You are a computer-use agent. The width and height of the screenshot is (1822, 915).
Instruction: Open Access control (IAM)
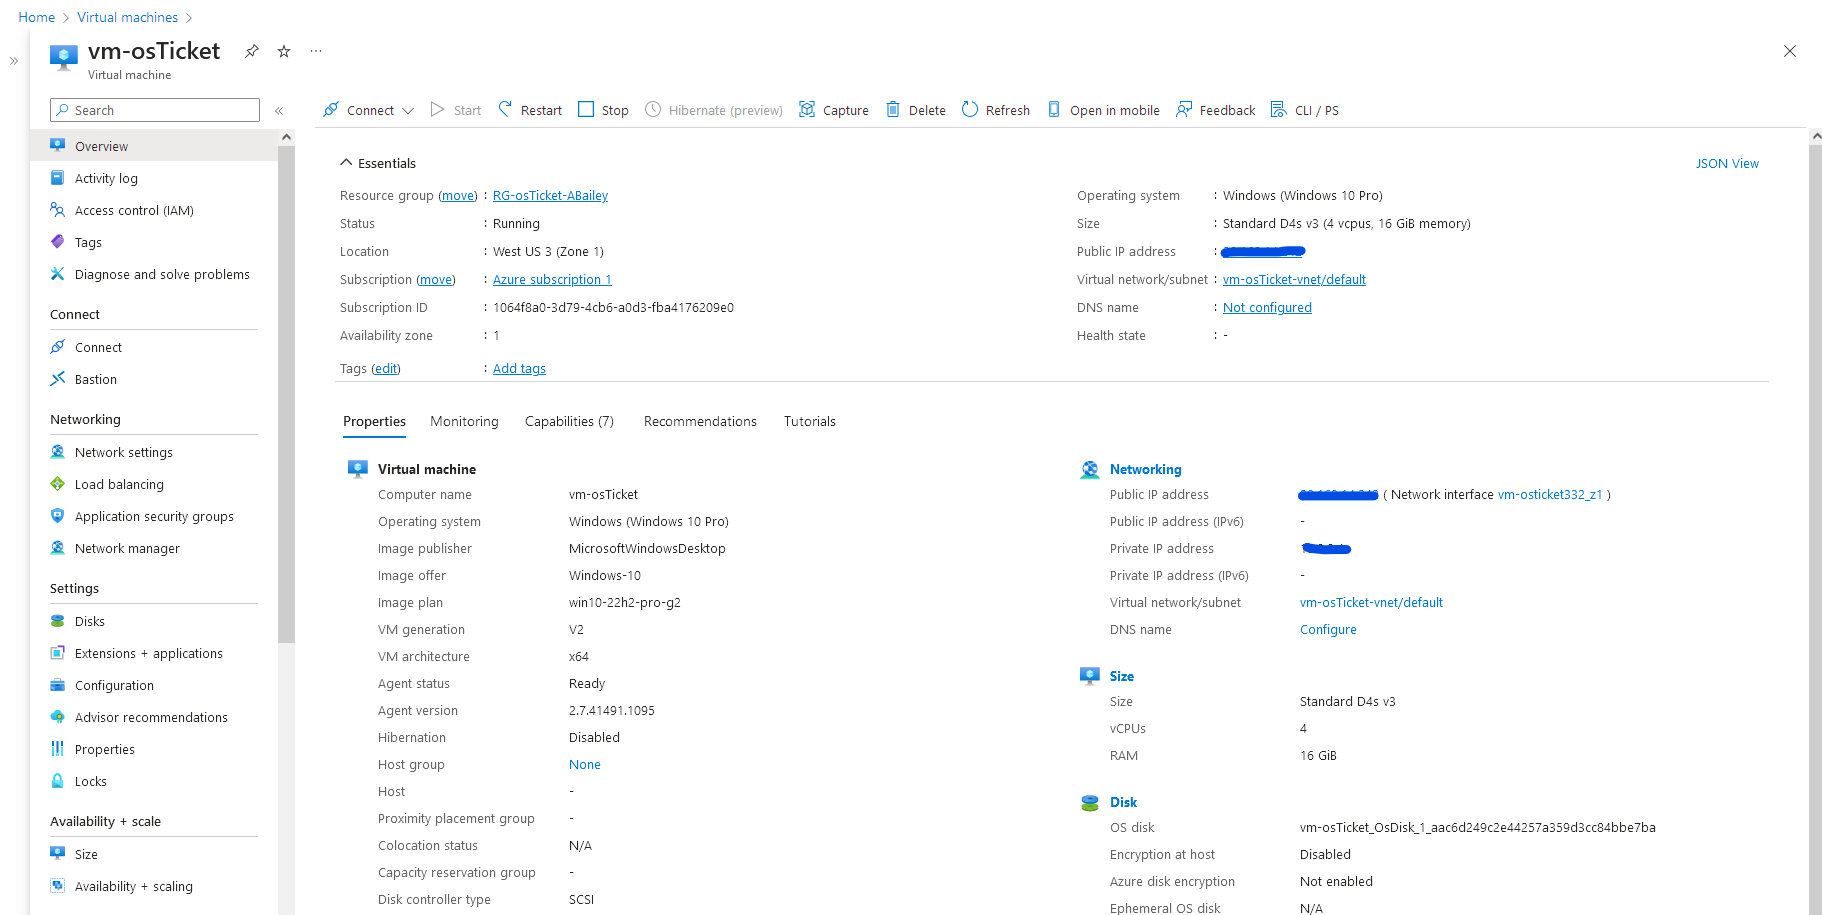tap(154, 210)
